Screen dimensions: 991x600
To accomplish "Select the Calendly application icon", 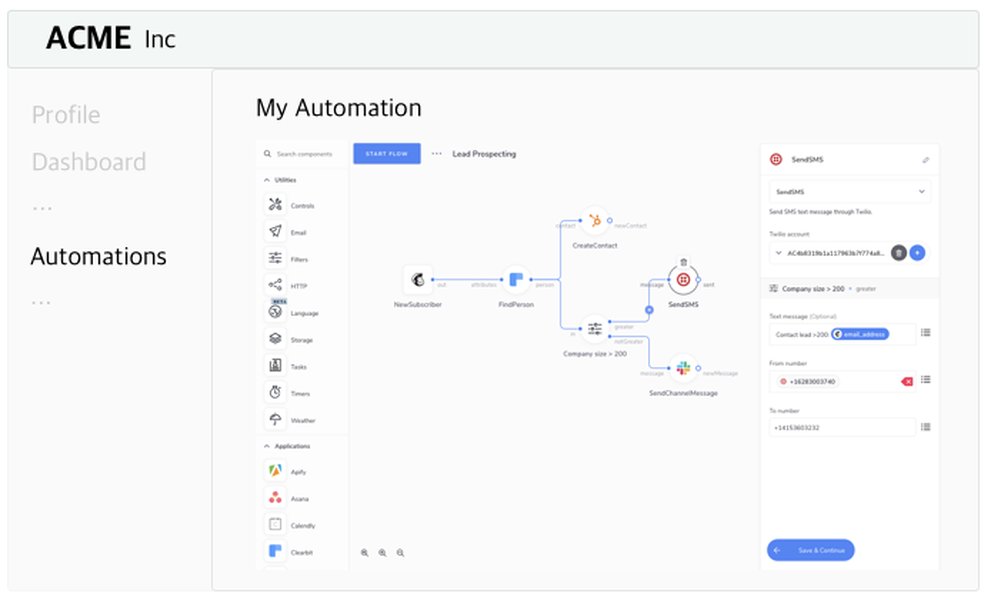I will click(273, 522).
